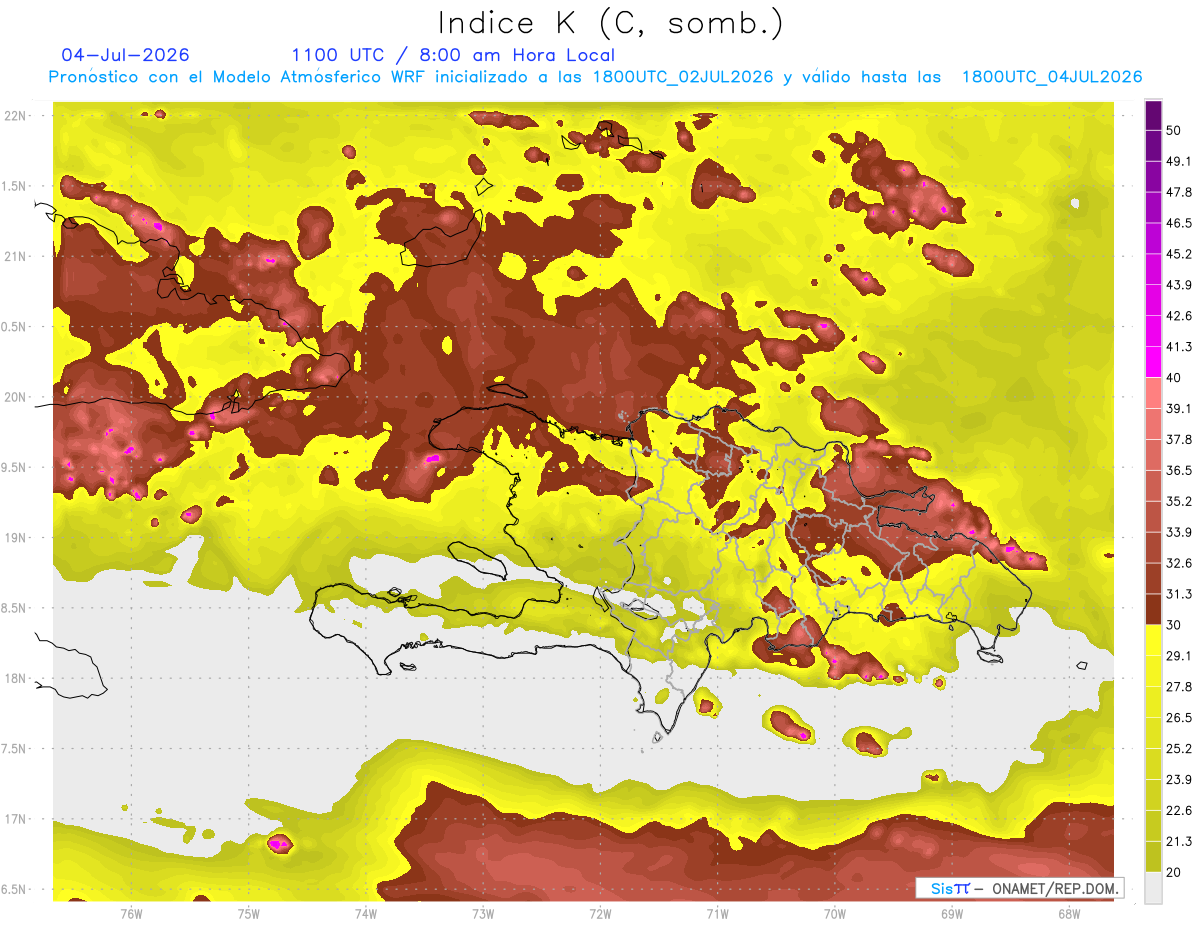Select the '42.6' colorbar value

click(x=1179, y=316)
